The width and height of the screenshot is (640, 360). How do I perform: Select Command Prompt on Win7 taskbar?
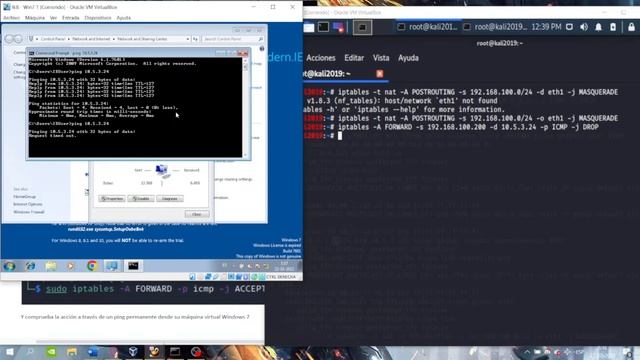click(133, 266)
